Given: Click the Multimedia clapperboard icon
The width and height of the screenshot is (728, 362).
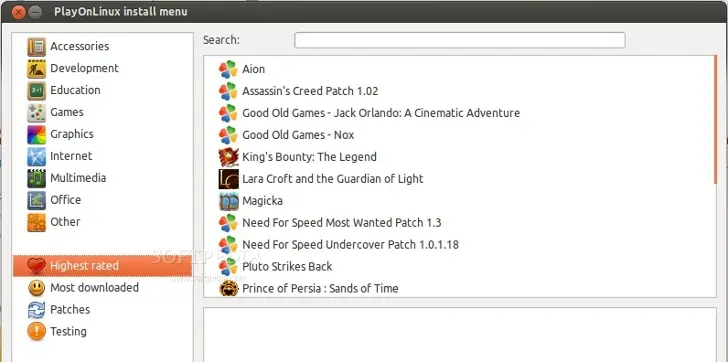Looking at the screenshot, I should [x=36, y=178].
